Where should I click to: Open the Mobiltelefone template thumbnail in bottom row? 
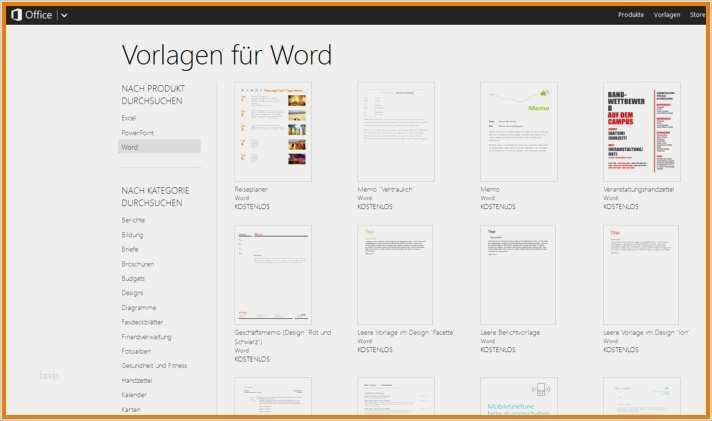coord(519,396)
